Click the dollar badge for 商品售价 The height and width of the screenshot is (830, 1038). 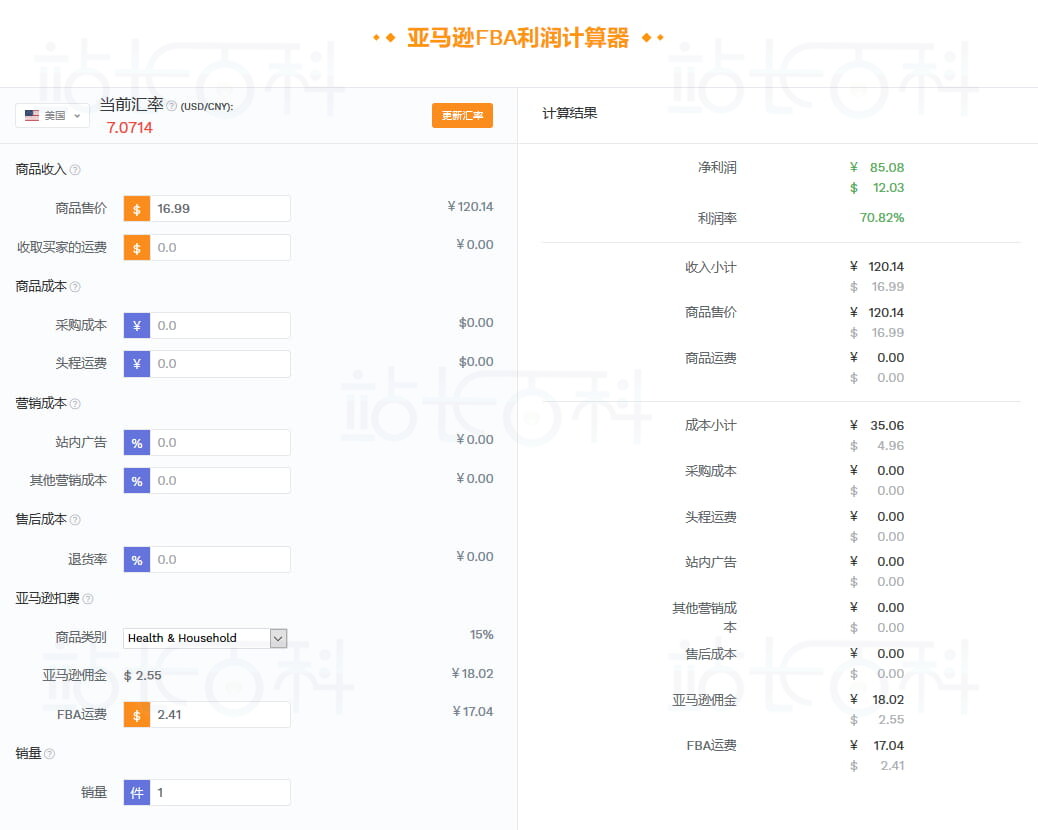click(137, 209)
